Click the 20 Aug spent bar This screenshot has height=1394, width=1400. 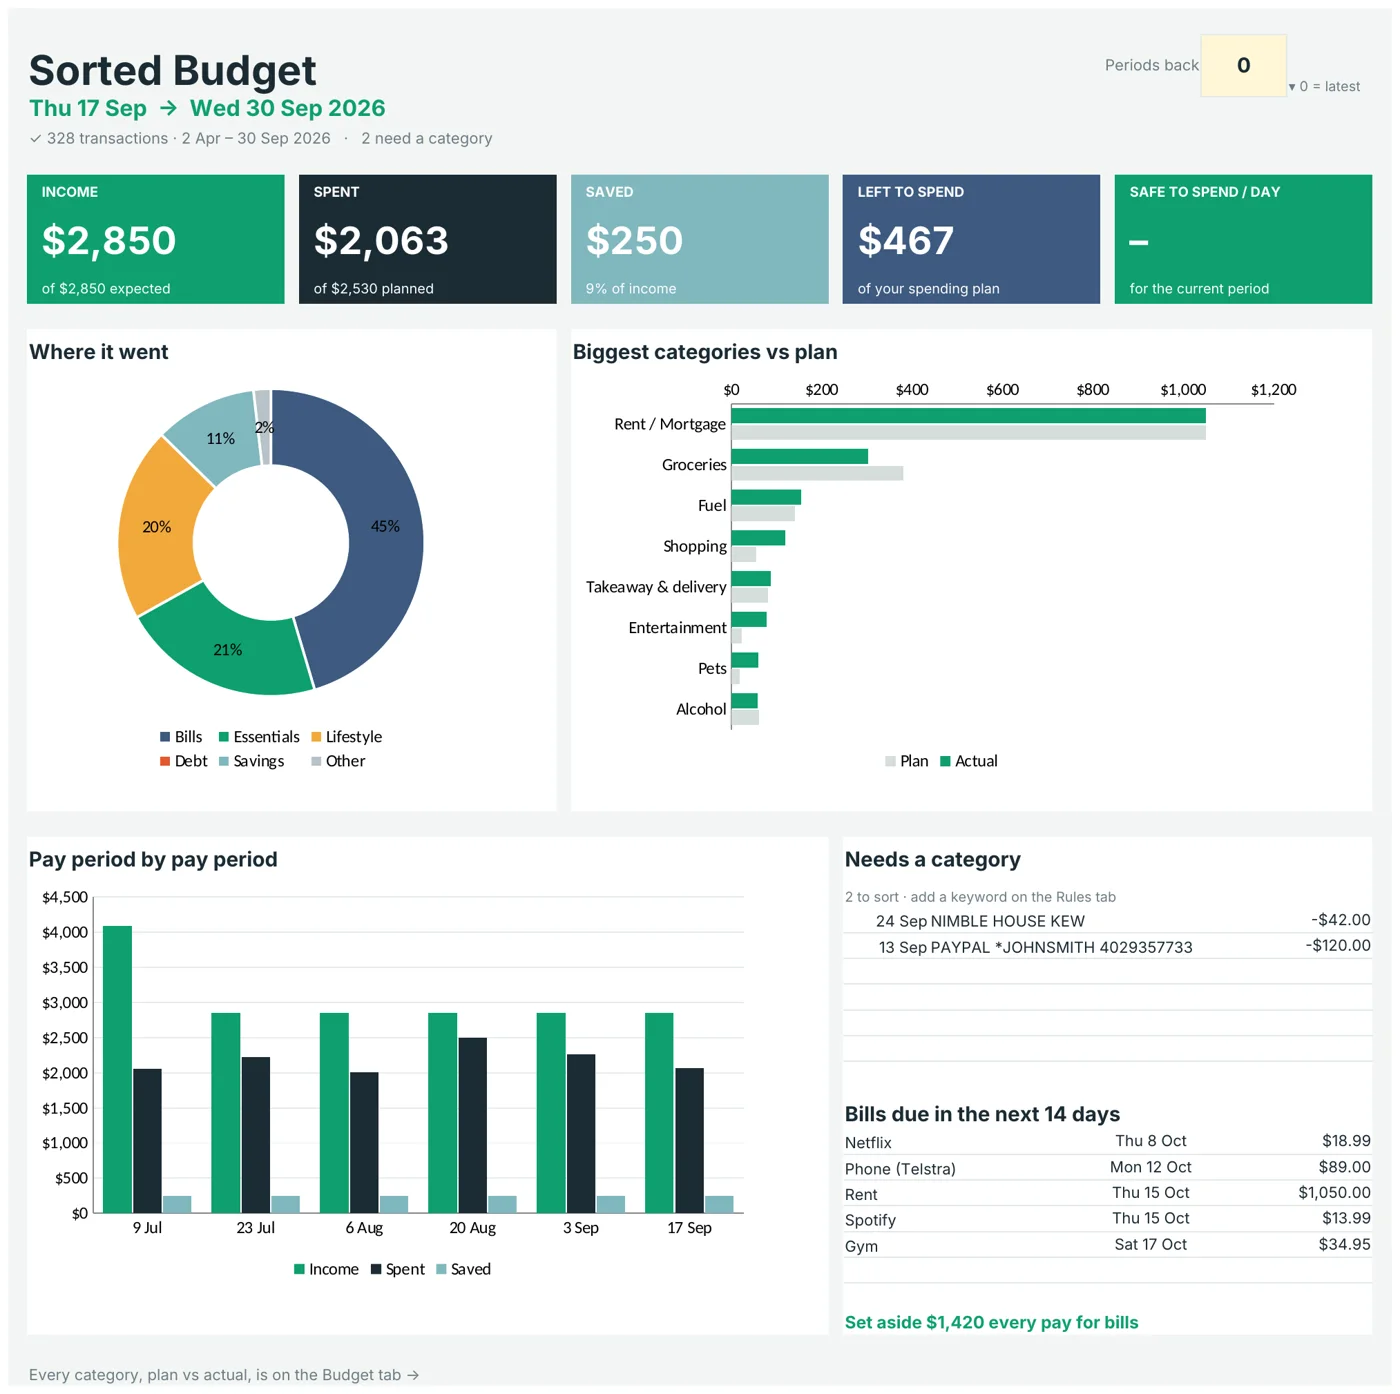pyautogui.click(x=473, y=1125)
